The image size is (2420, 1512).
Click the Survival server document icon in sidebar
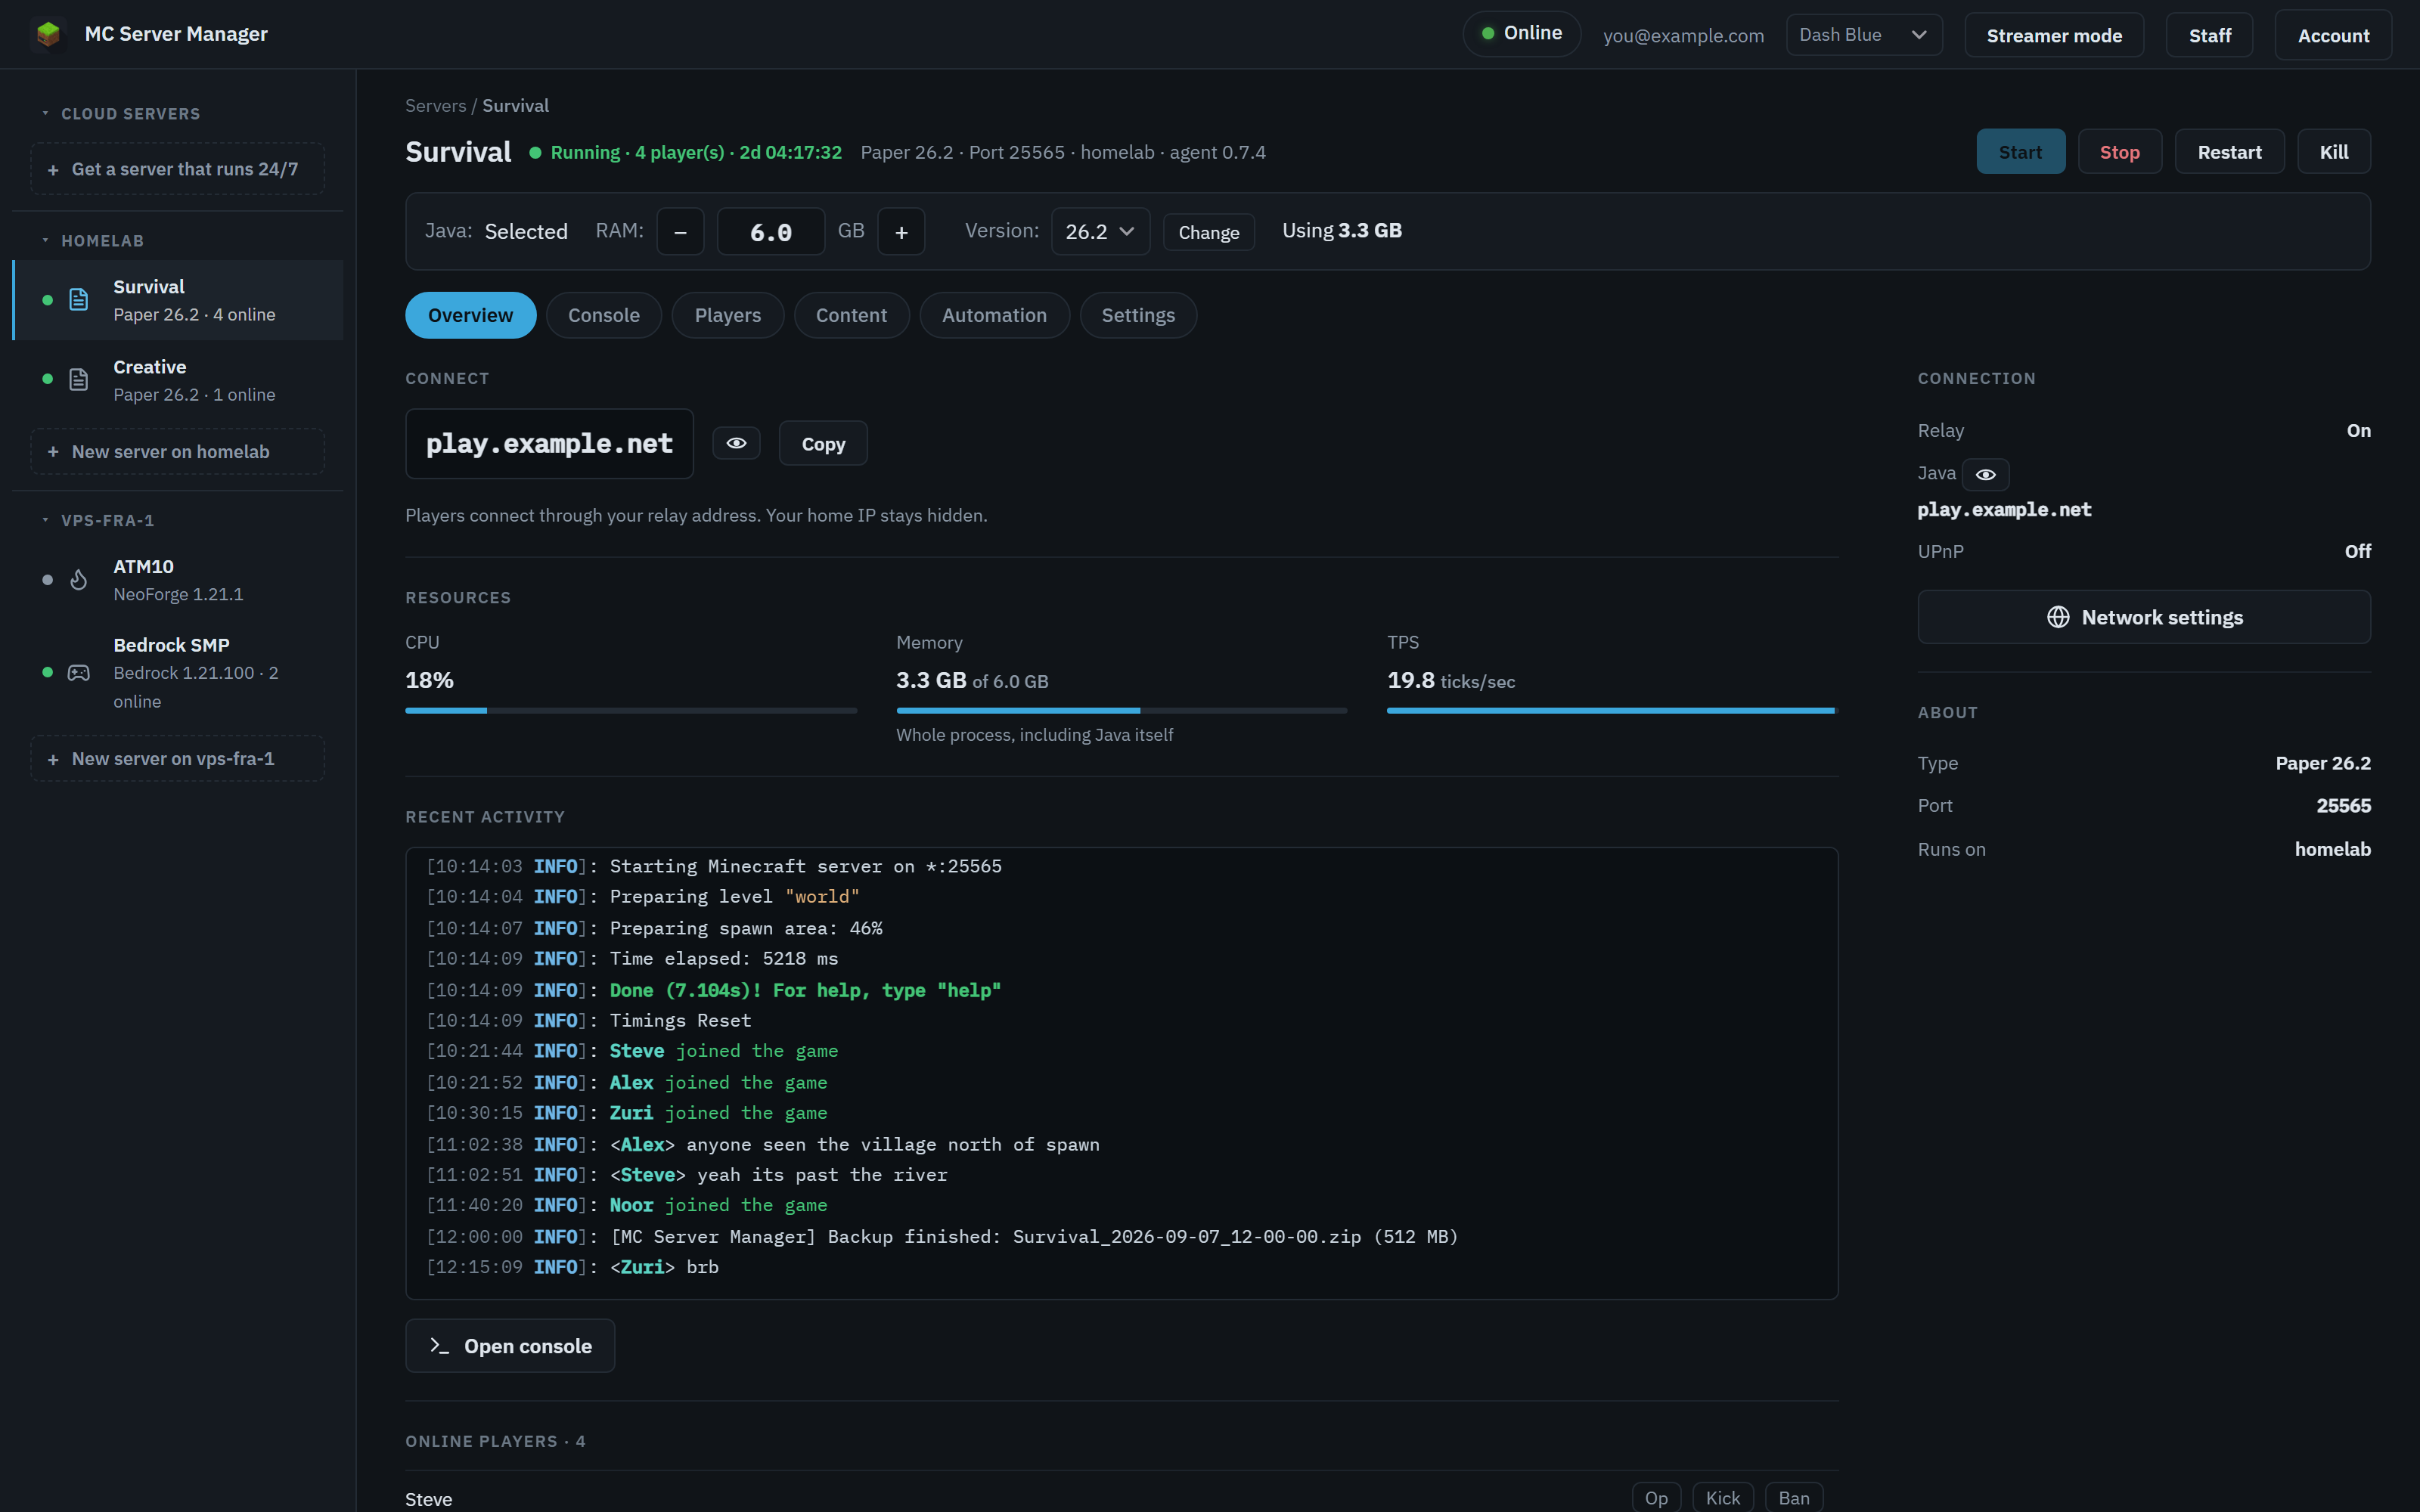click(79, 300)
